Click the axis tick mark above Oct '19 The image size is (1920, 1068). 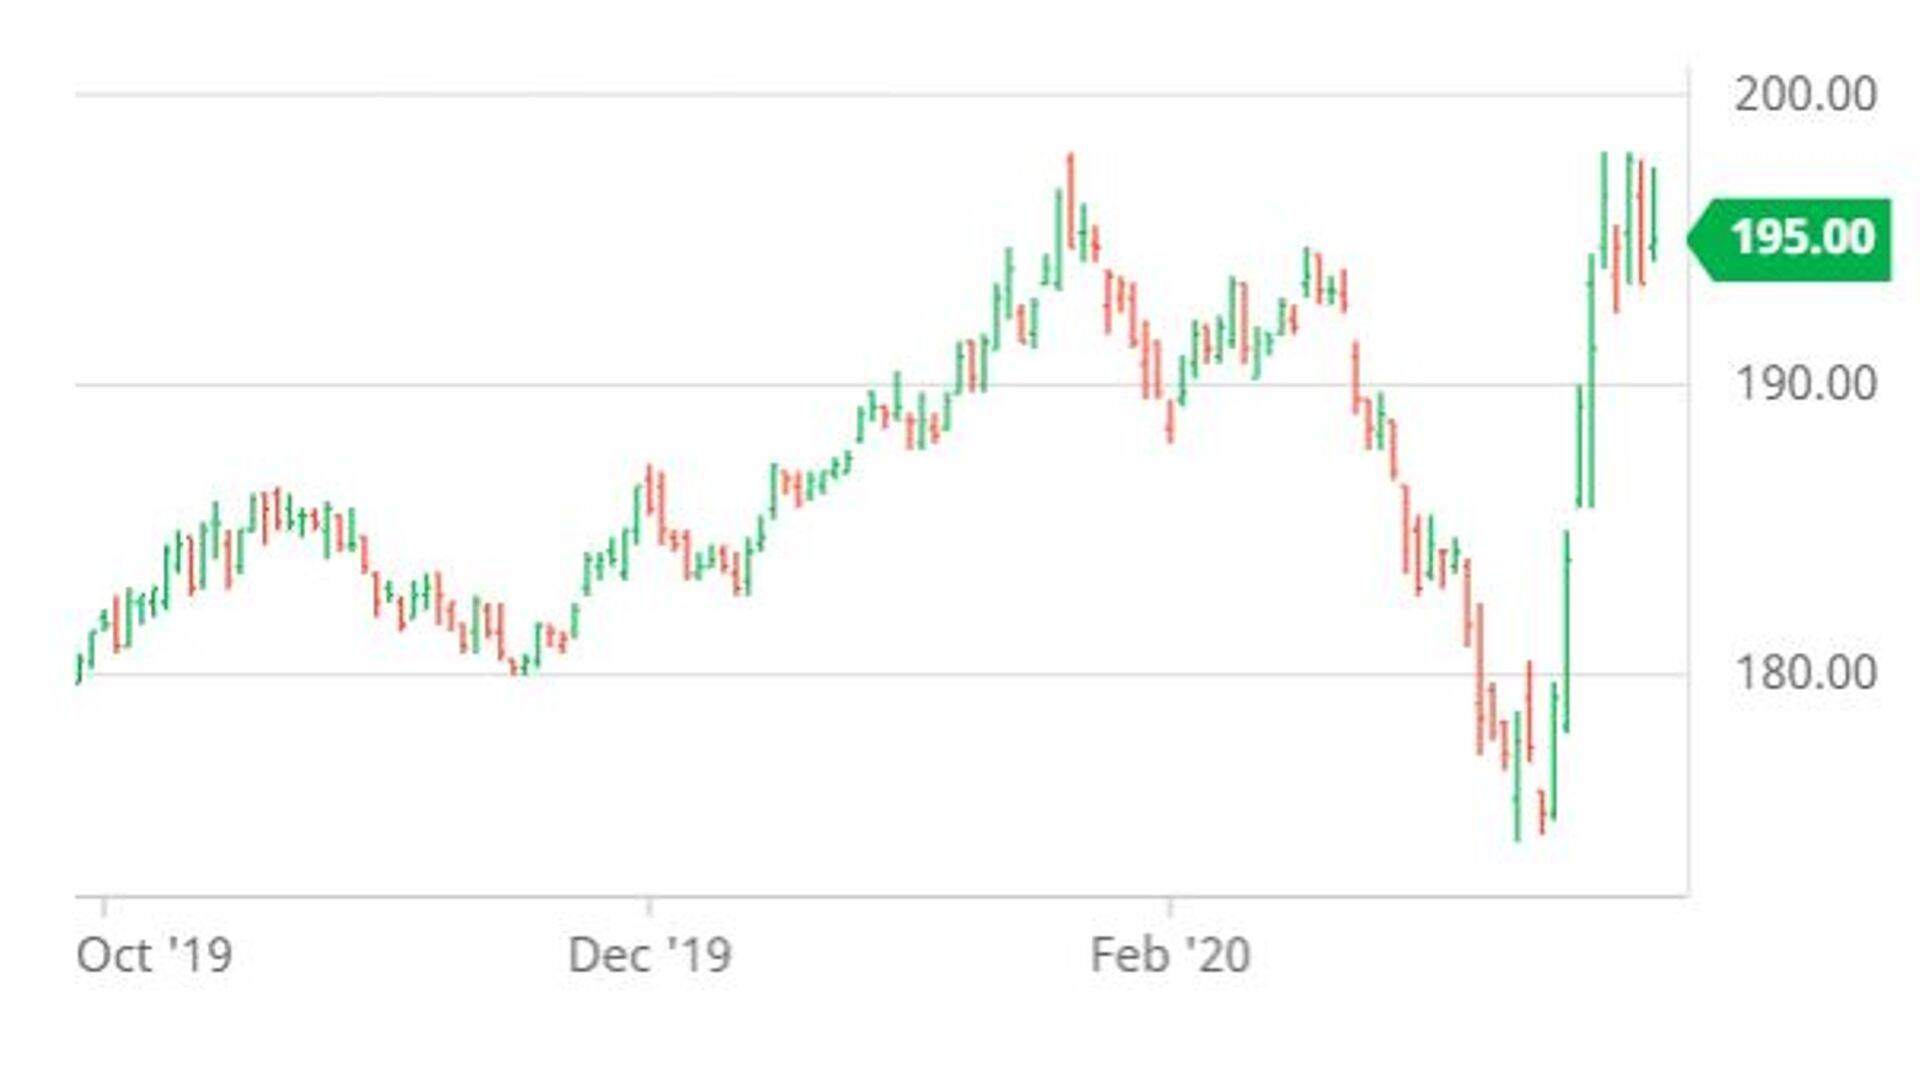[105, 905]
